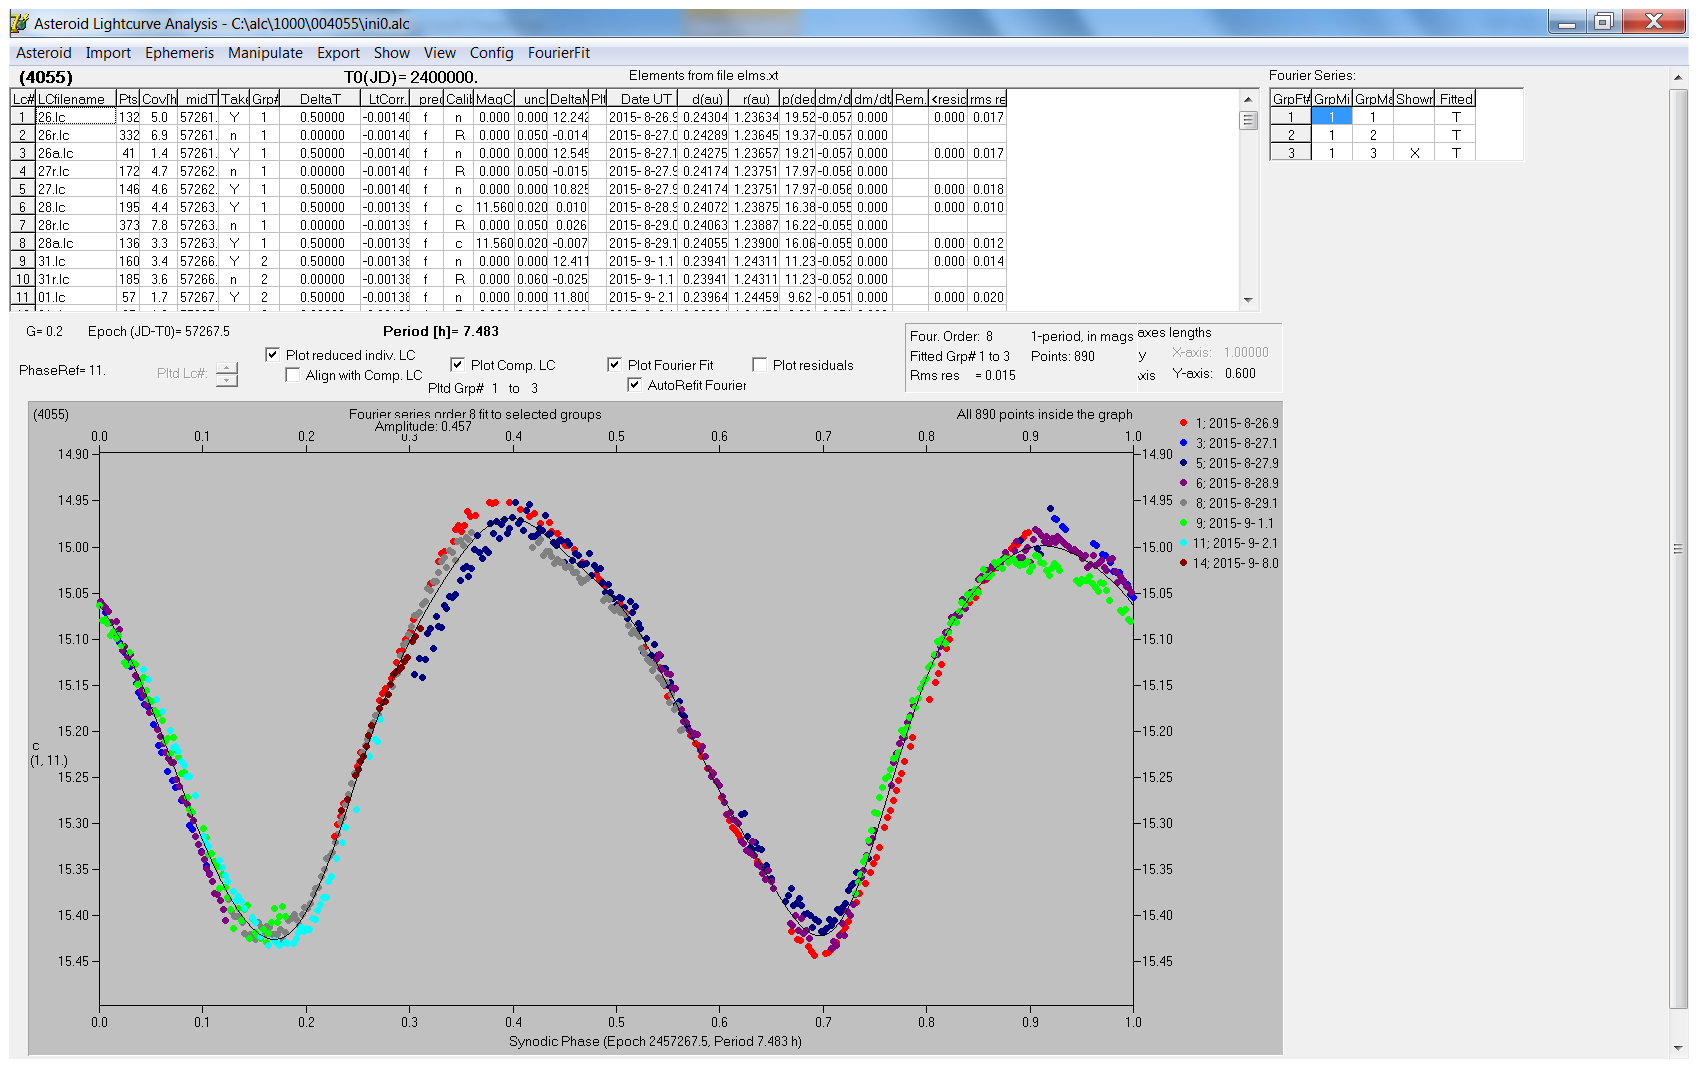Click legend entry 11; 2015-9-2.1
This screenshot has width=1698, height=1068.
[1229, 543]
